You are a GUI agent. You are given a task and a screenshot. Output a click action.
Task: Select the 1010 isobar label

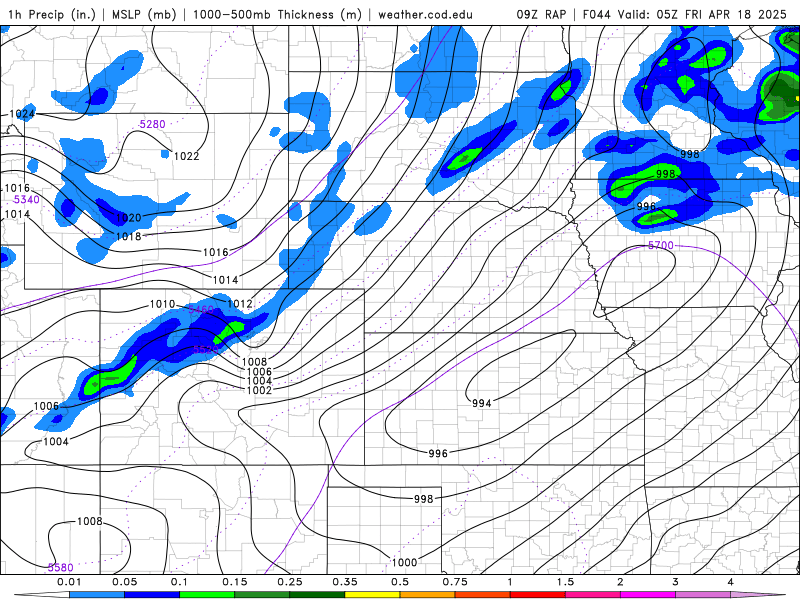(162, 304)
